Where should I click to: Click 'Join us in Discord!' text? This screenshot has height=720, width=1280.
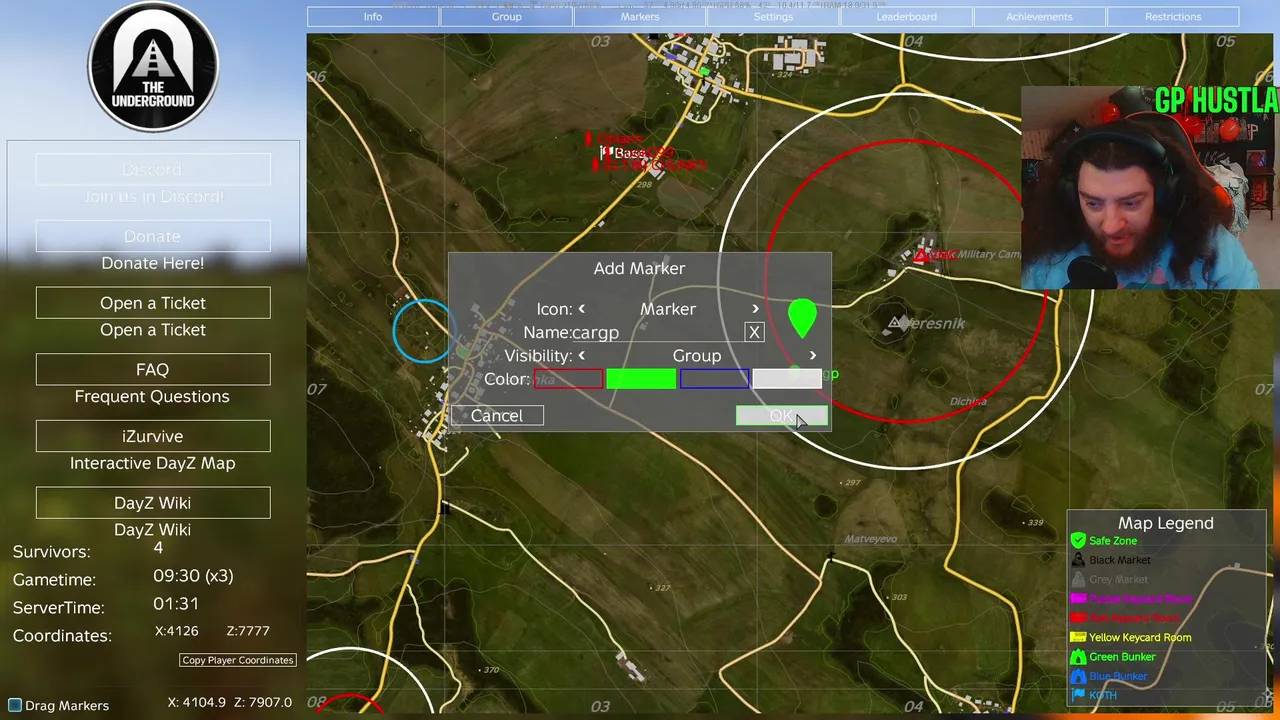coord(153,197)
